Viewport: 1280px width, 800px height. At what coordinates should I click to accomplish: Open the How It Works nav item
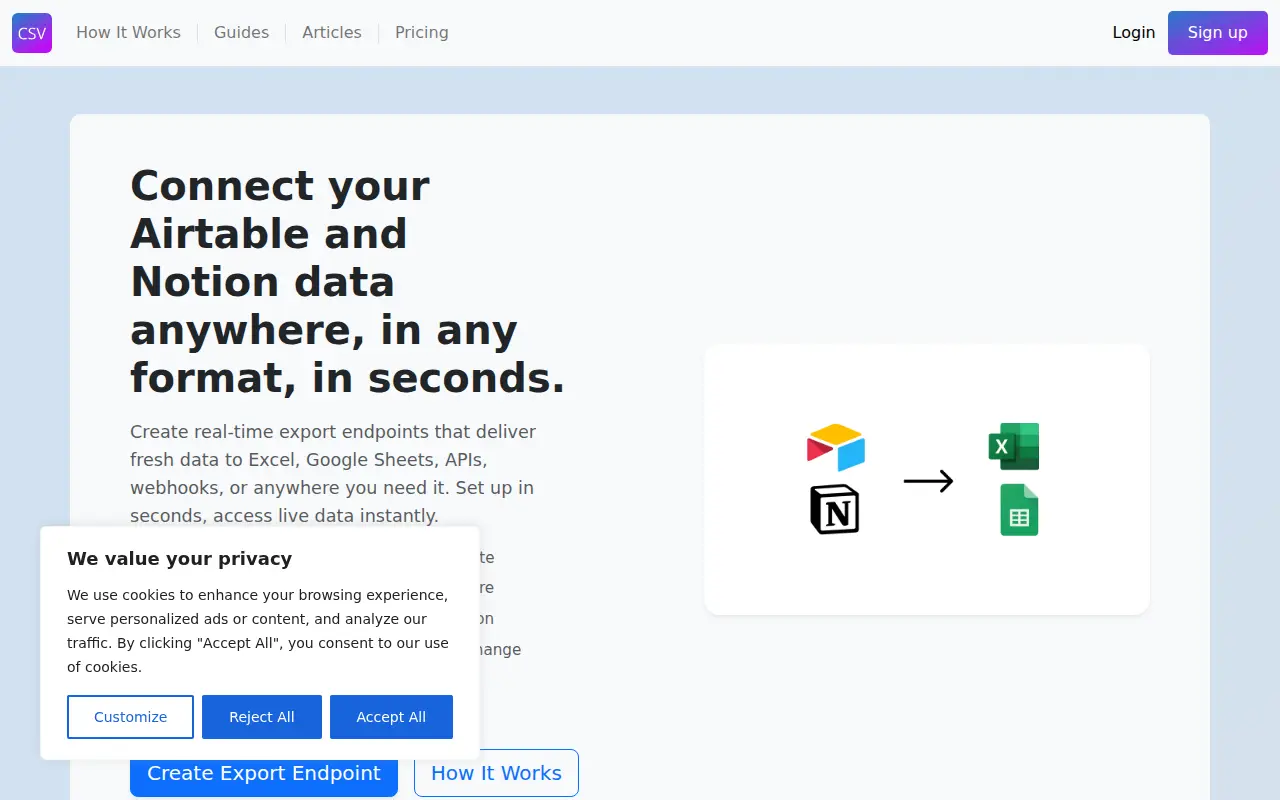[x=128, y=33]
